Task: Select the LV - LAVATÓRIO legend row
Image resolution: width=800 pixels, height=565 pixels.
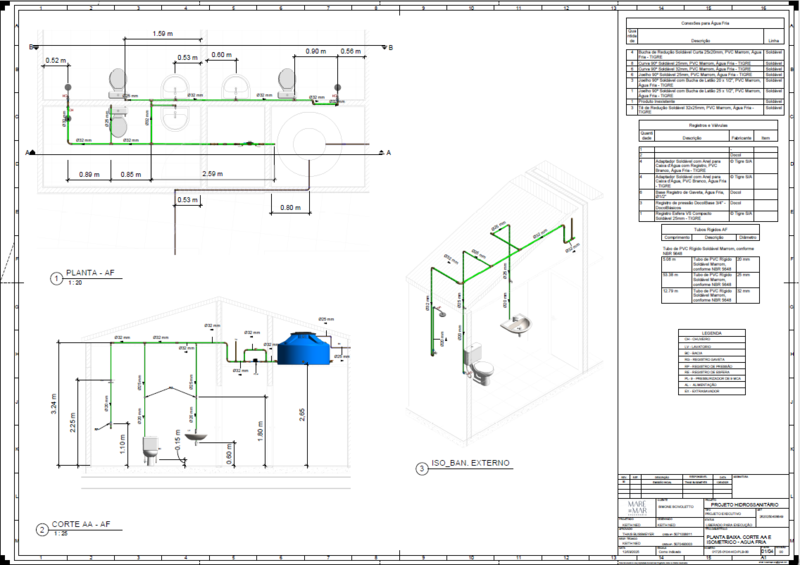Action: 712,346
